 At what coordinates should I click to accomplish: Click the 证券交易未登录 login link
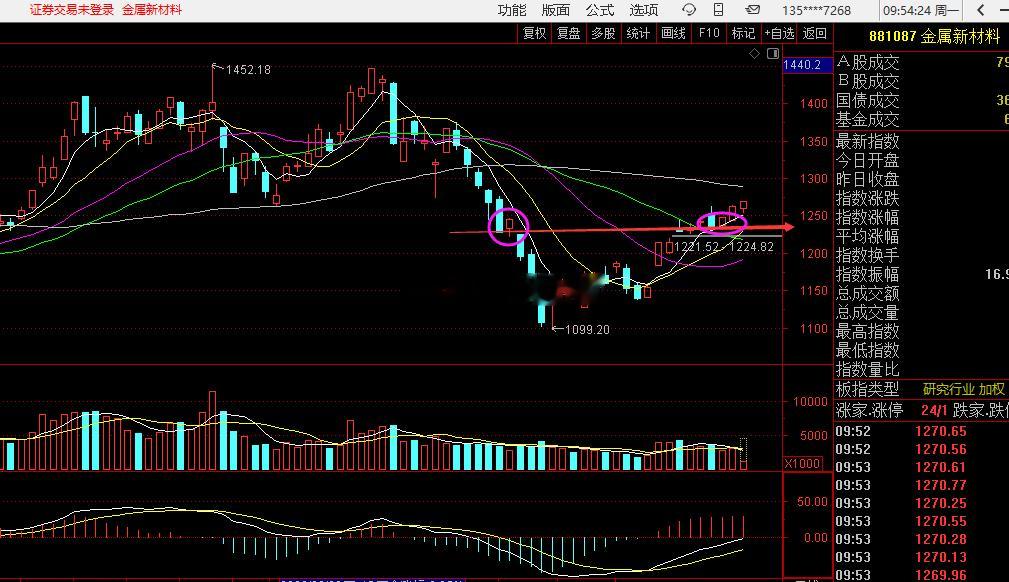71,10
